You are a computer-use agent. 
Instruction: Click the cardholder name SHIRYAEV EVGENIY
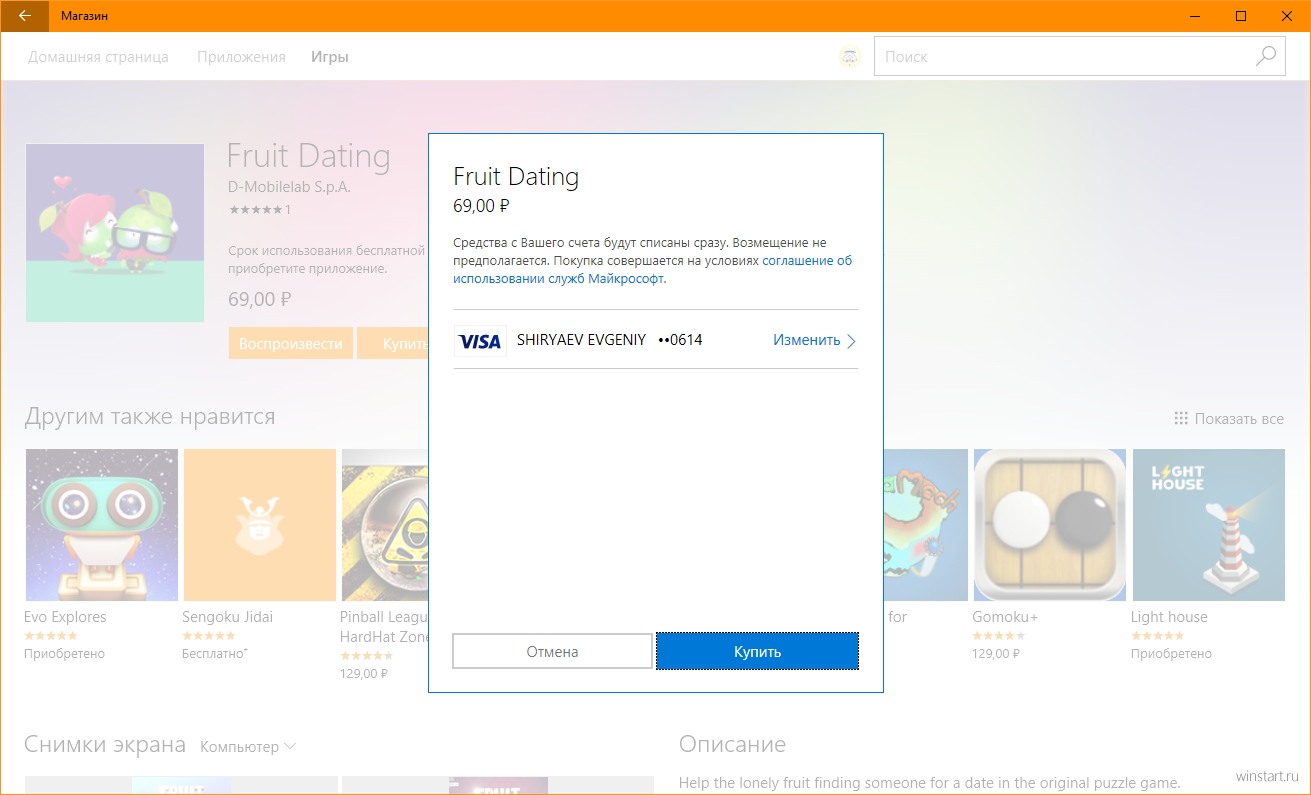click(581, 340)
